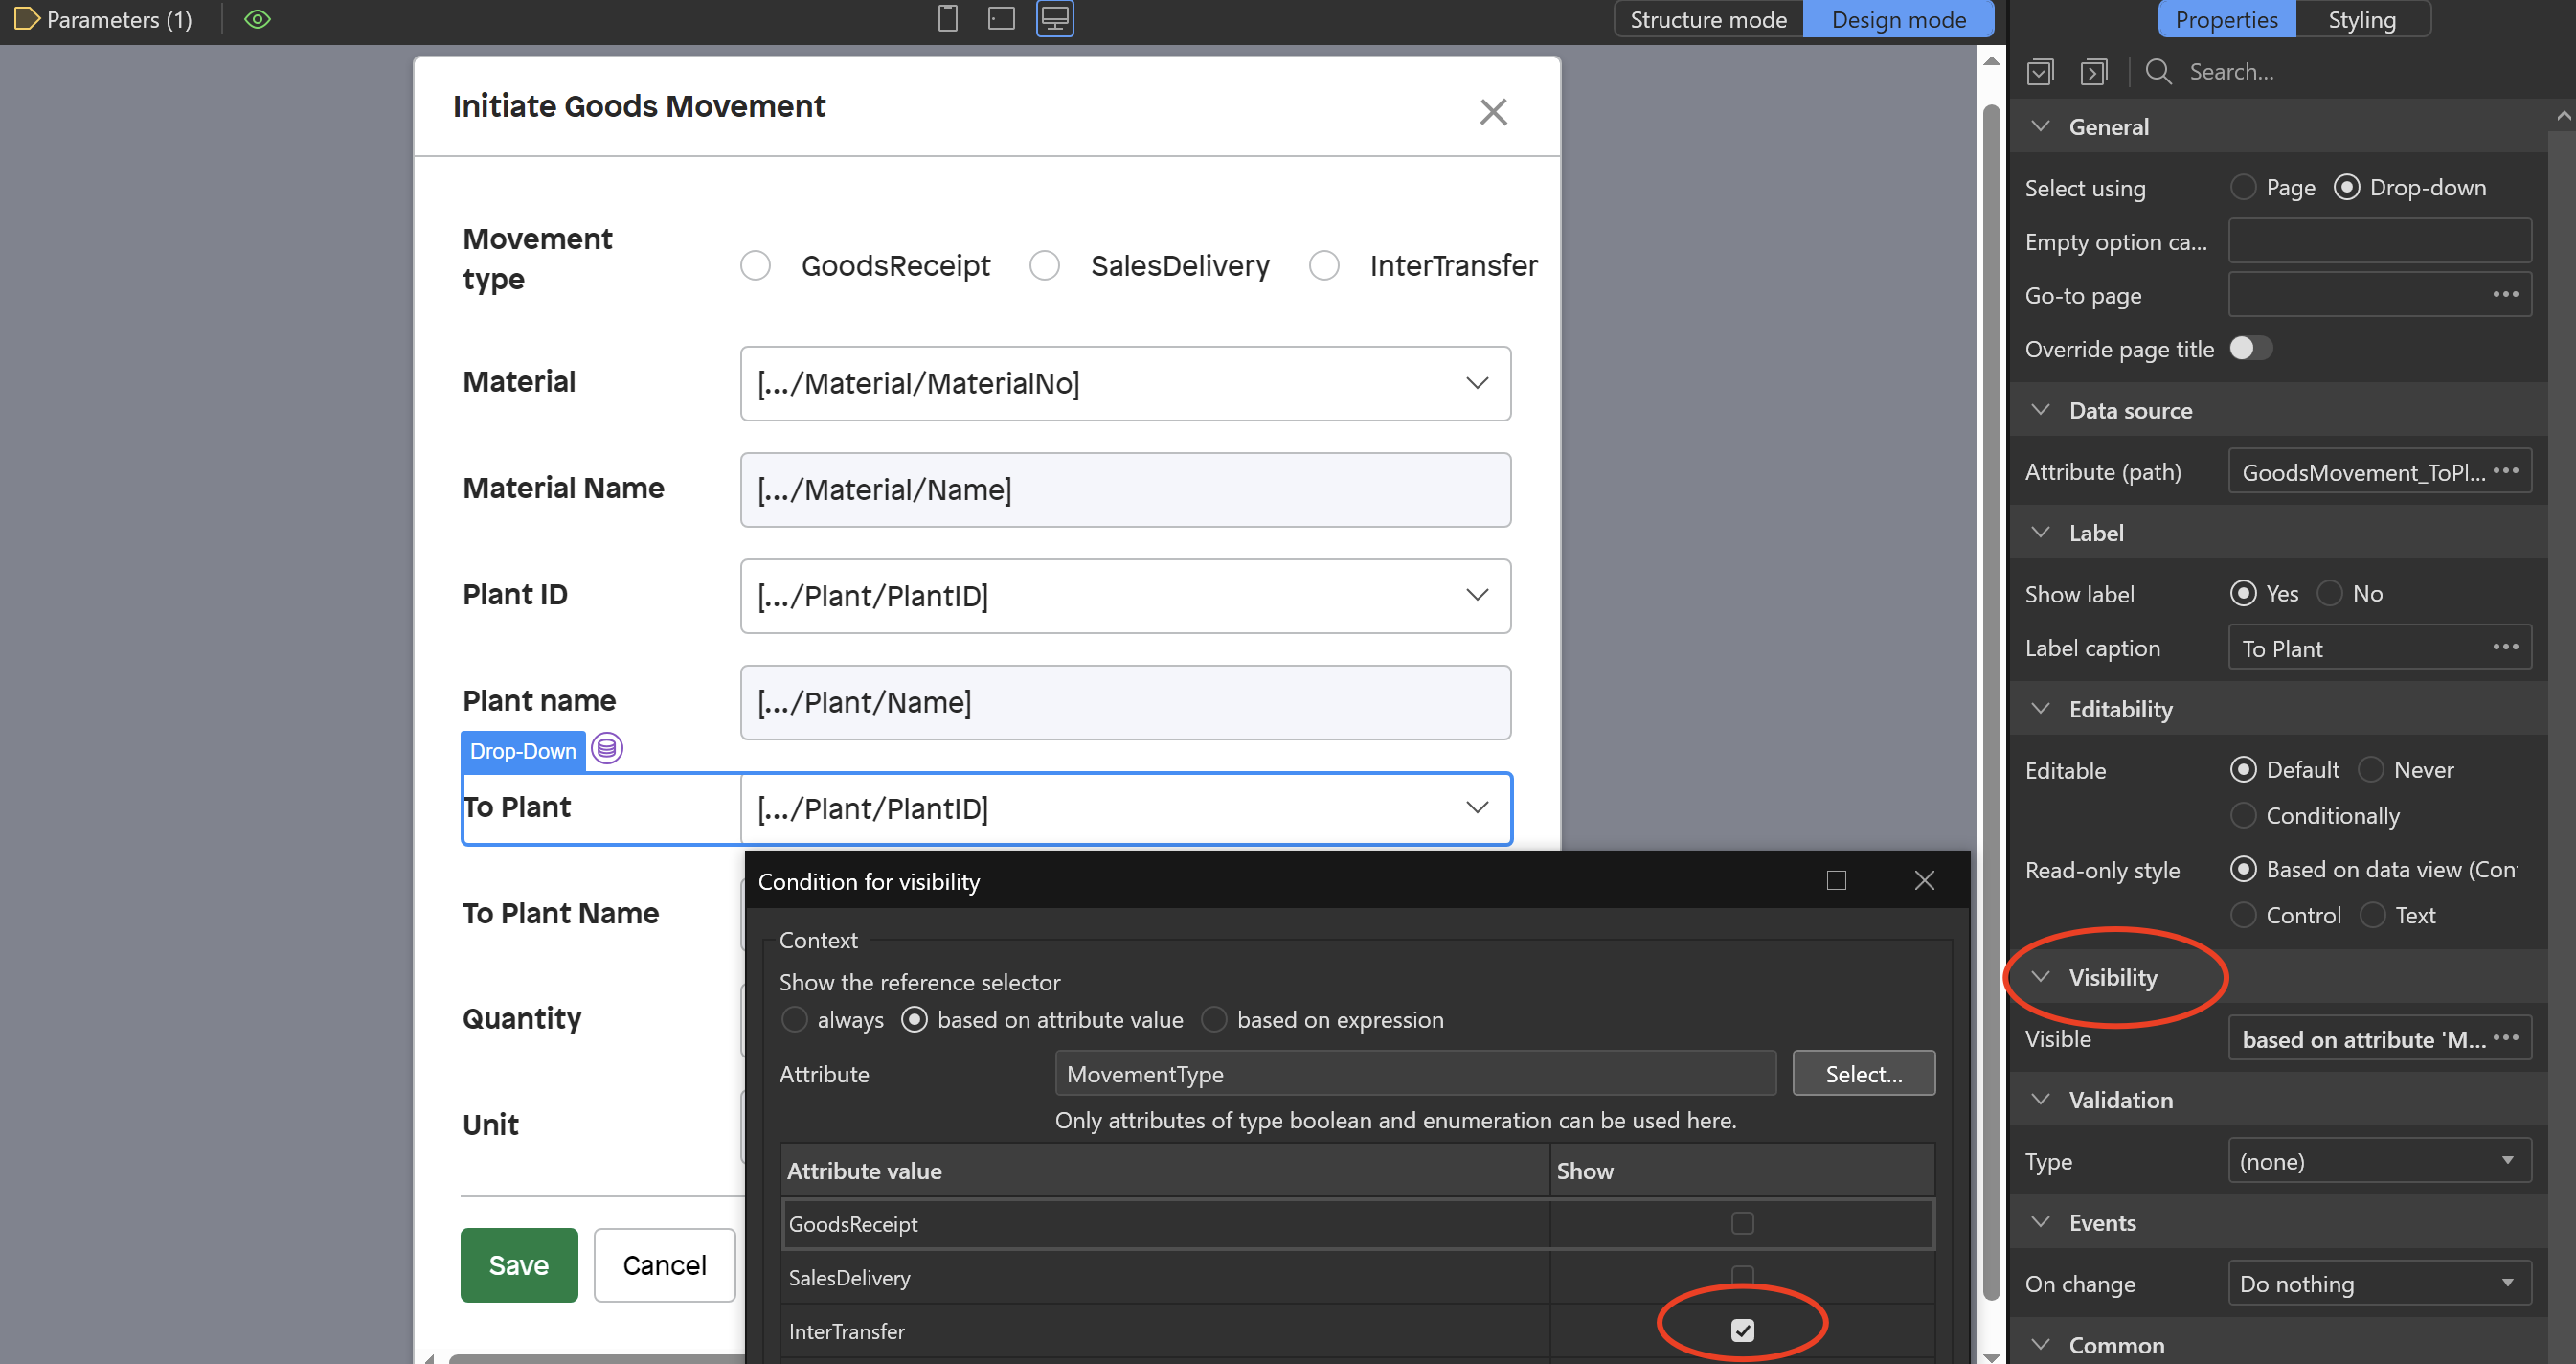The height and width of the screenshot is (1364, 2576).
Task: Click the desktop device preview icon
Action: tap(1055, 19)
